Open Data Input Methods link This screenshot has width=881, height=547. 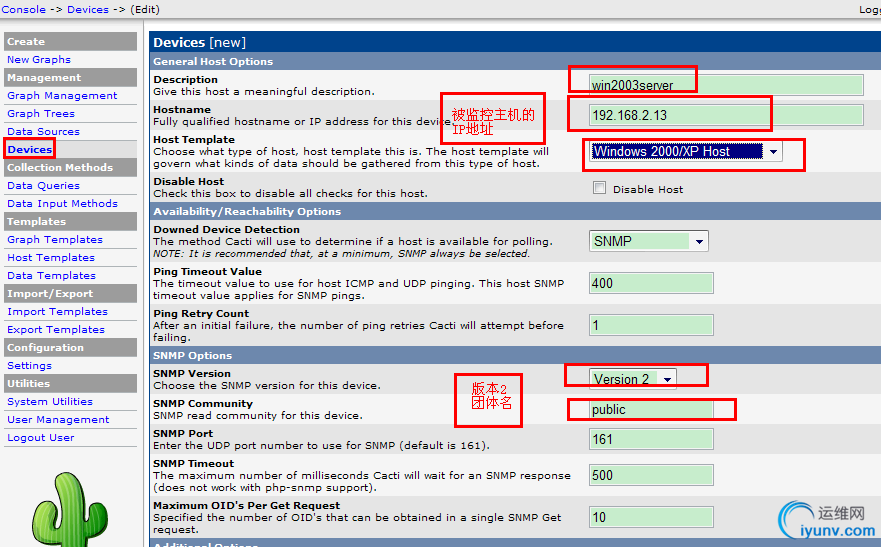coord(62,203)
